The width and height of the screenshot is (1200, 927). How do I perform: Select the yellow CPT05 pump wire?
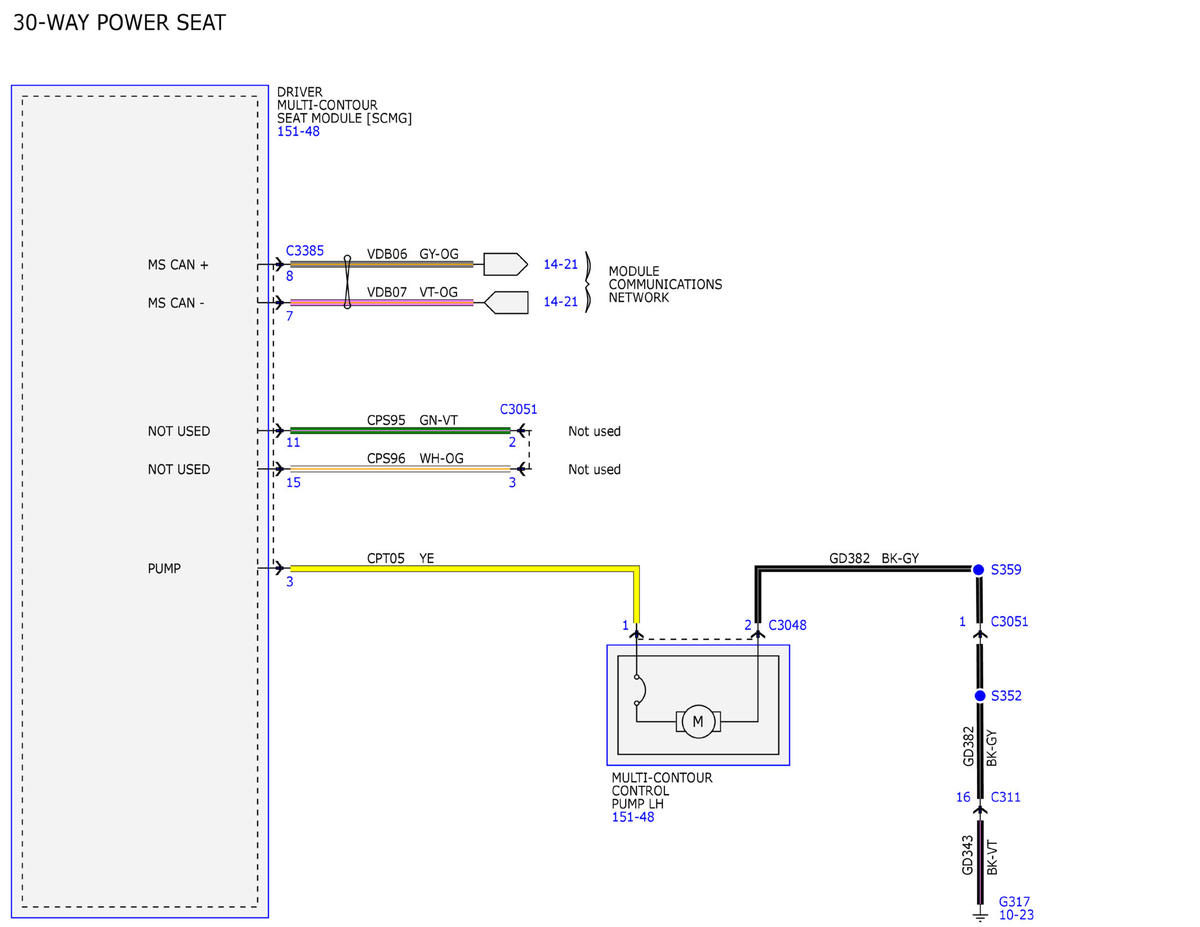coord(464,569)
